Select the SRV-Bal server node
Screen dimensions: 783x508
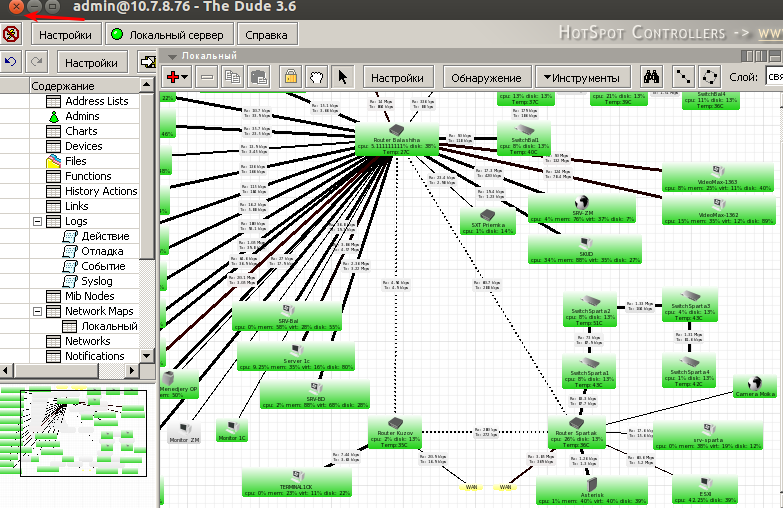pyautogui.click(x=287, y=317)
